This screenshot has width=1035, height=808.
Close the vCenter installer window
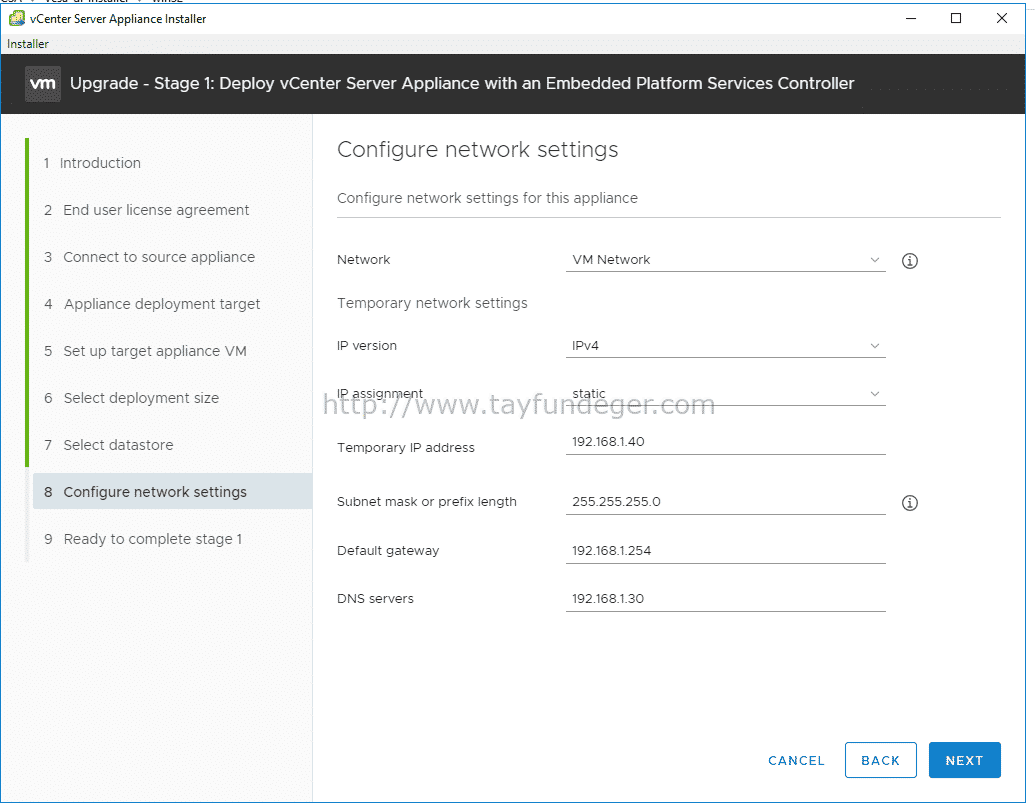click(1001, 18)
